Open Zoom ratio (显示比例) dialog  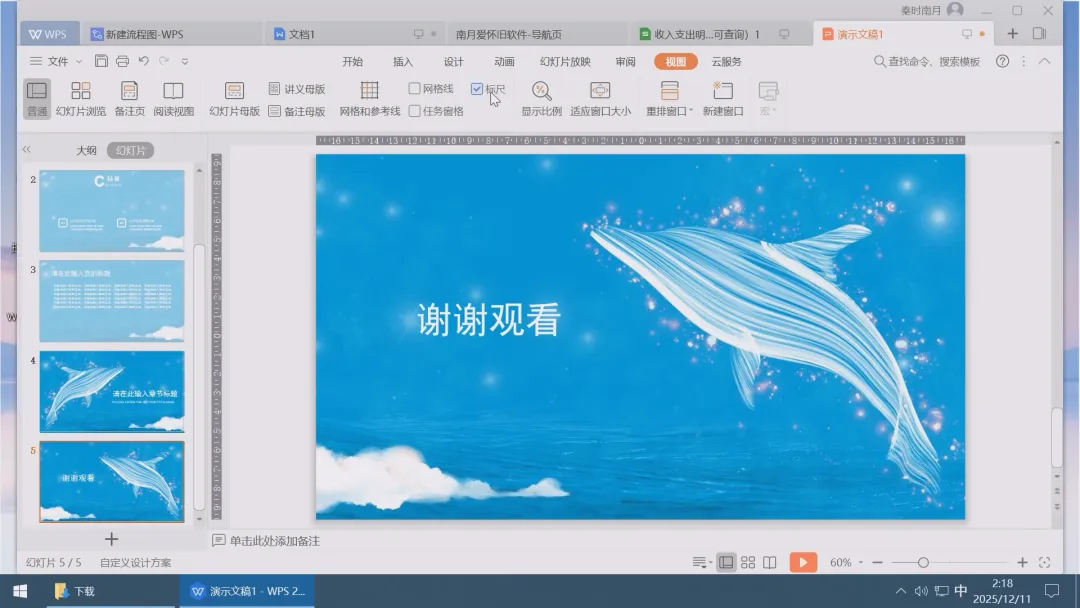coord(541,98)
